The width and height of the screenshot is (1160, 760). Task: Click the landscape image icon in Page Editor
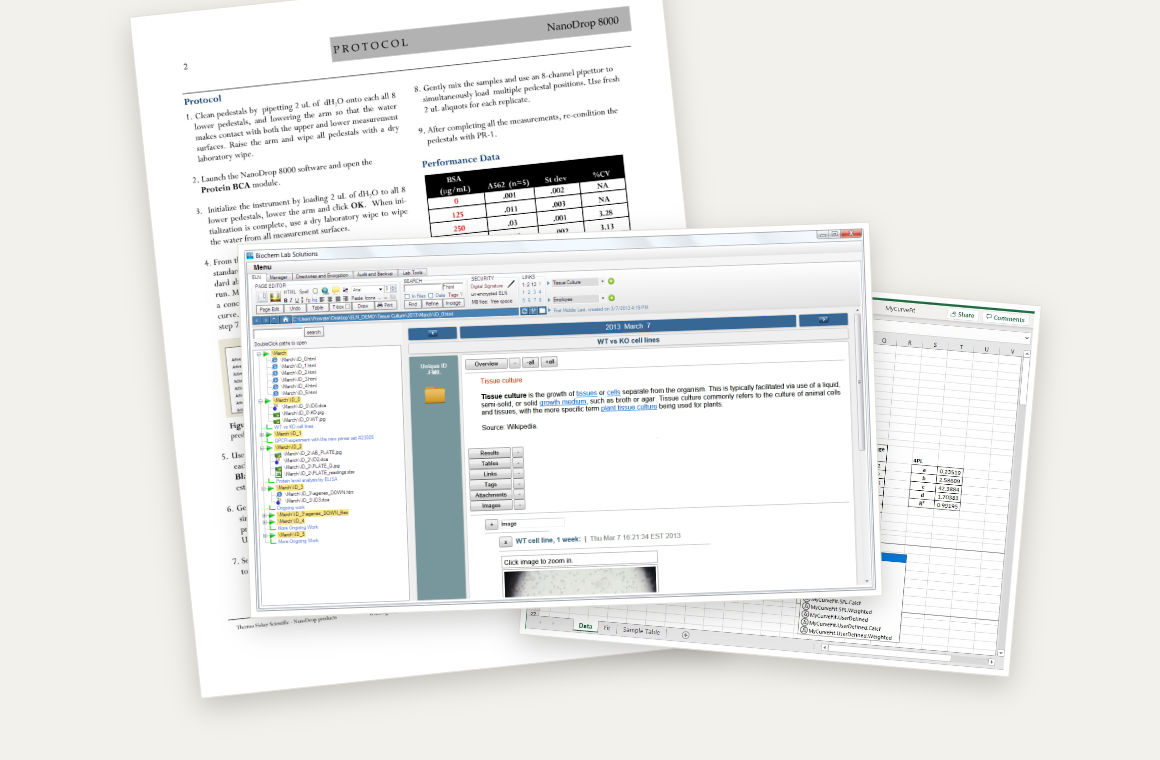click(275, 296)
